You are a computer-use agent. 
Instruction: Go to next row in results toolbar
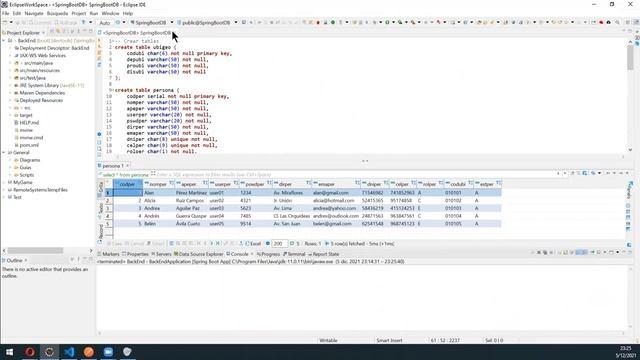click(x=211, y=244)
